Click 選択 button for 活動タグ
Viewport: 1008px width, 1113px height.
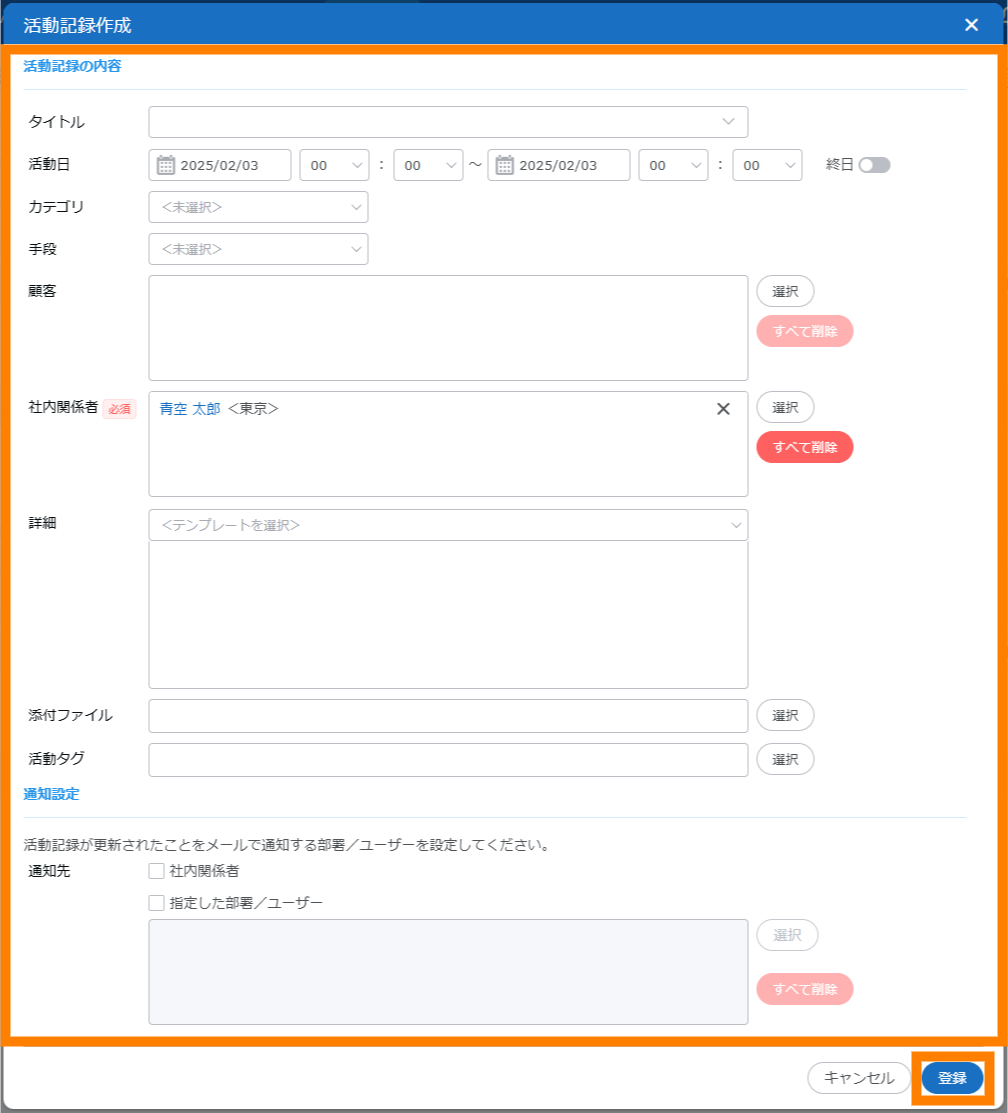click(x=785, y=760)
